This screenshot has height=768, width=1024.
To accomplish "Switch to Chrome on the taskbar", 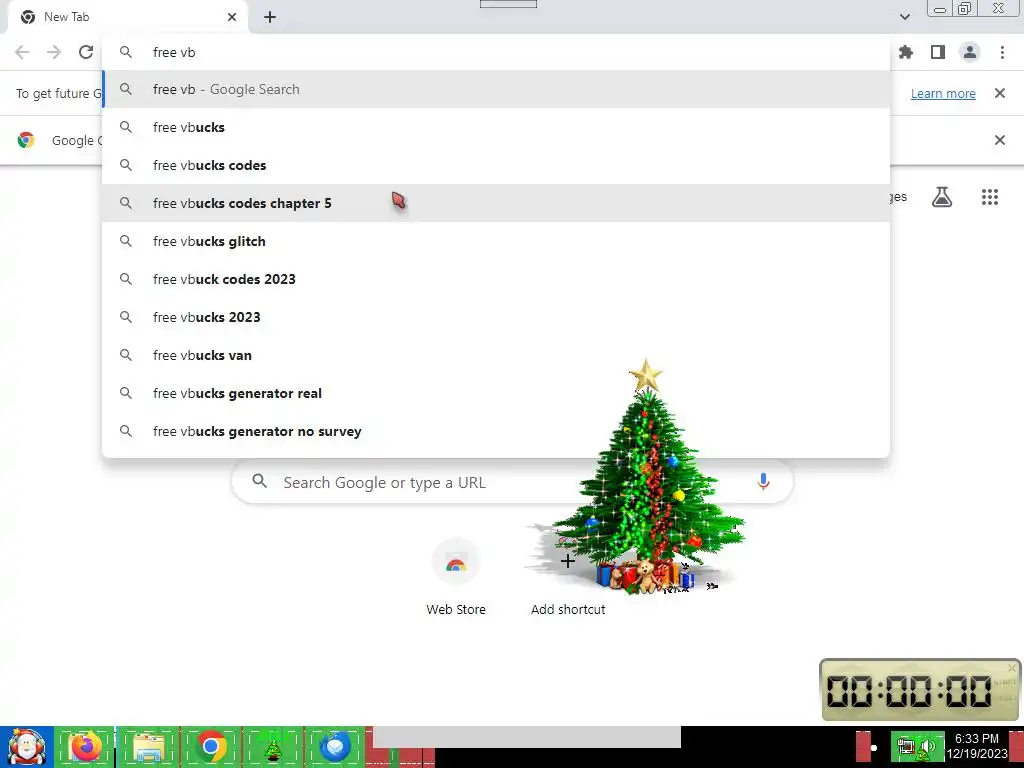I will pyautogui.click(x=210, y=747).
